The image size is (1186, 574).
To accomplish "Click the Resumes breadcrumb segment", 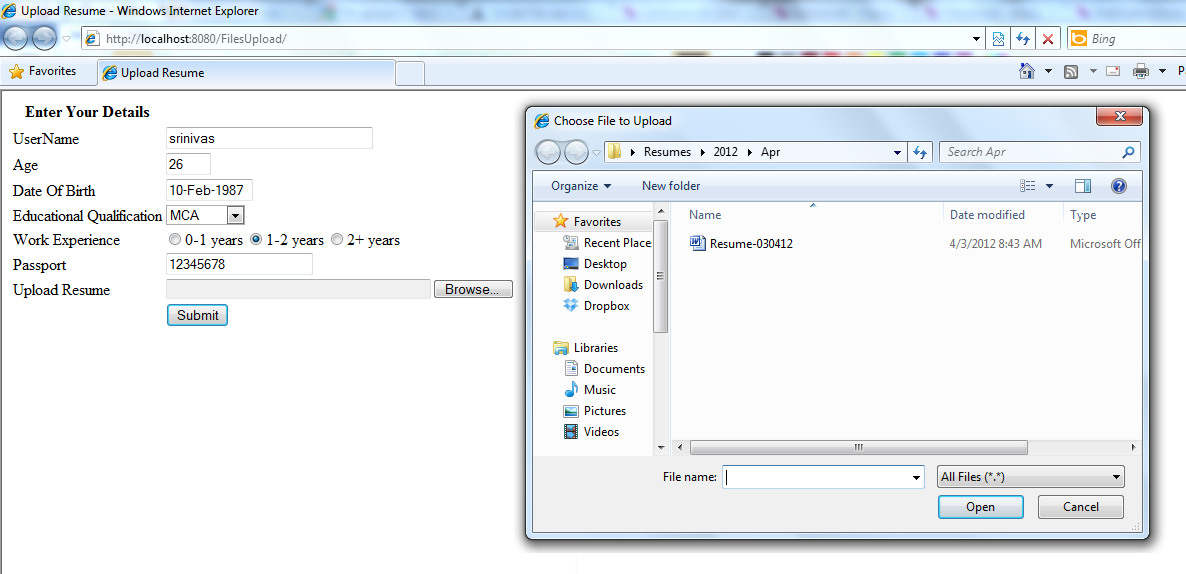I will [667, 152].
